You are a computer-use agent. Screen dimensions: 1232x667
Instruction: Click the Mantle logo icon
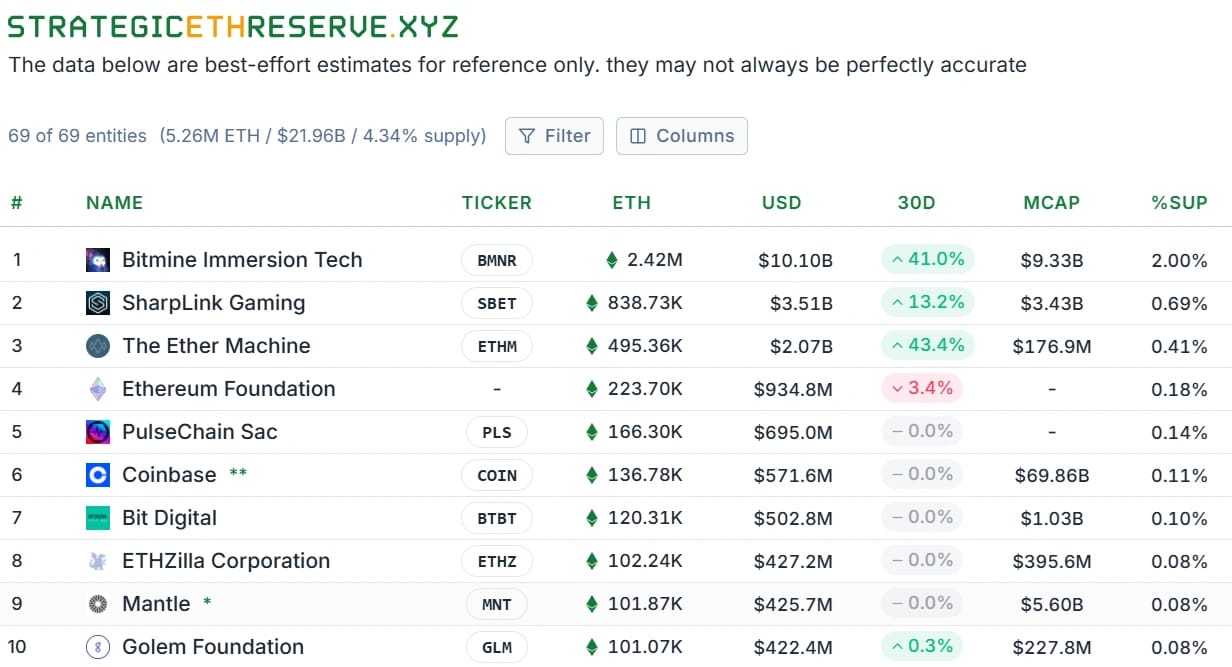(x=97, y=604)
